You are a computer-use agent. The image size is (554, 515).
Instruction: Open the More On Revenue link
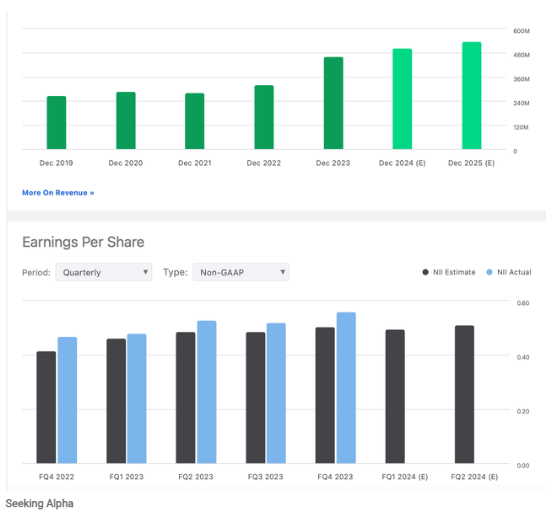(58, 193)
